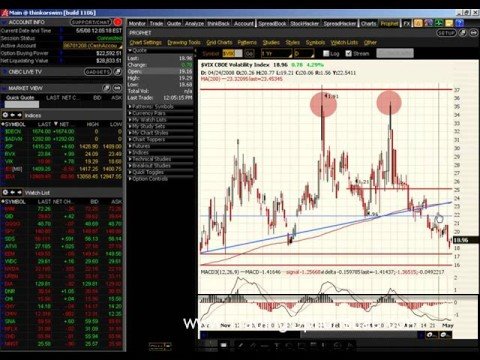Screen dimensions: 480x360
Task: Click the first zoom icon below the chart
Action: (432, 335)
